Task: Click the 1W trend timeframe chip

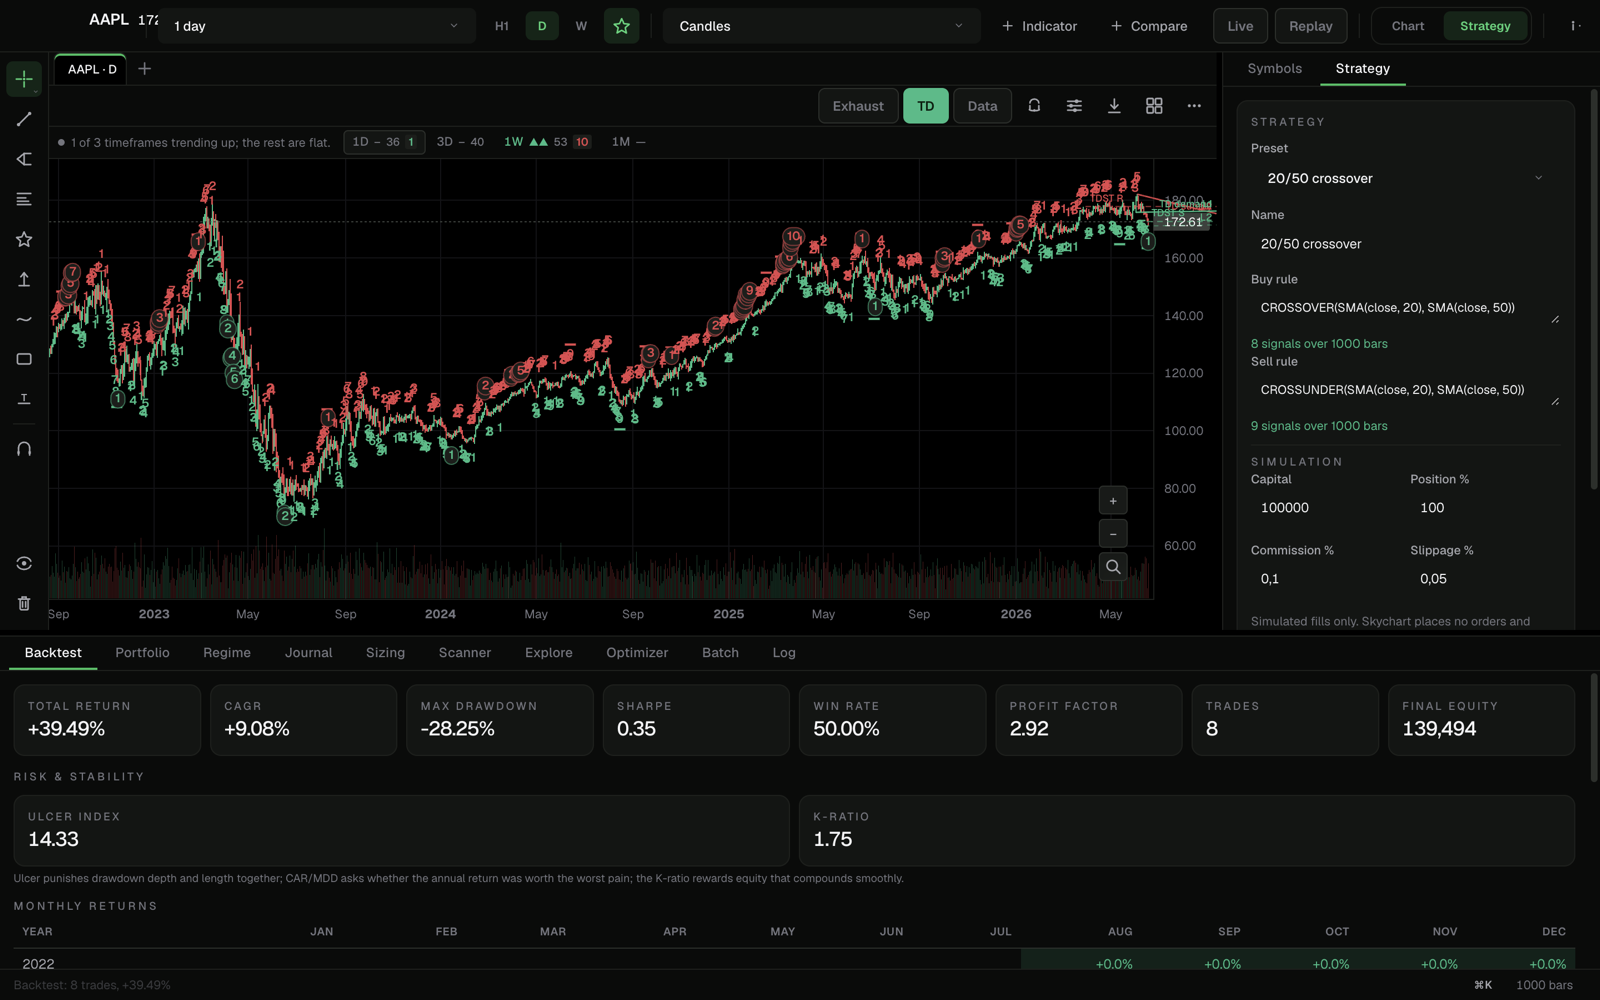Action: (x=547, y=142)
